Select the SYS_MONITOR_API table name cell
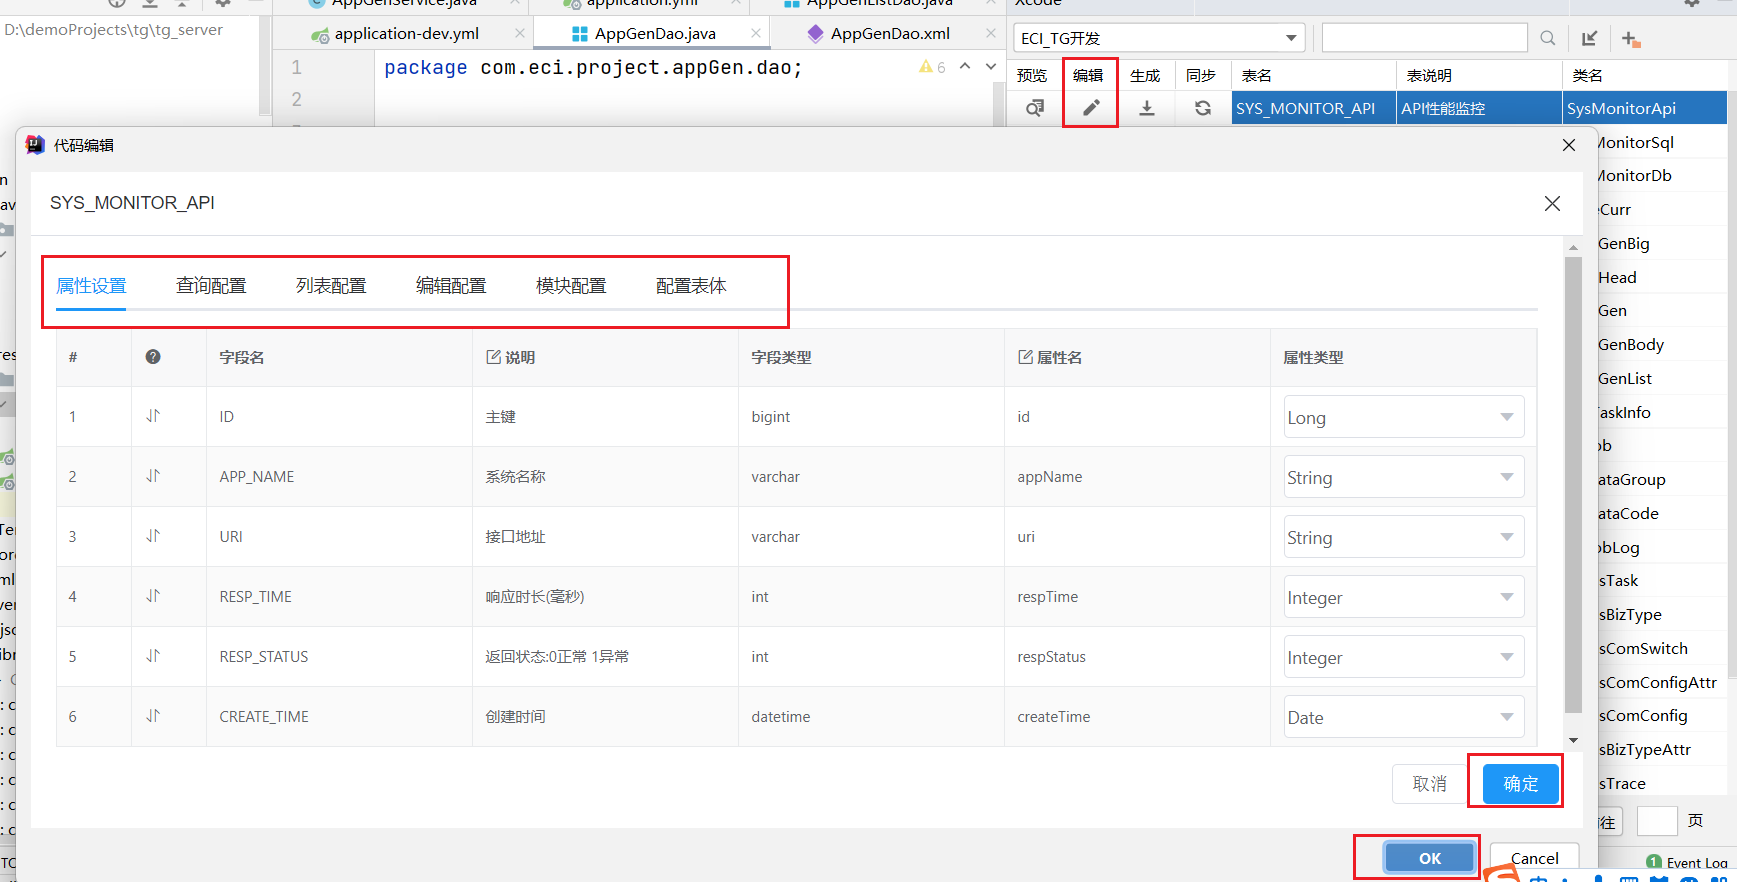 pos(1313,108)
